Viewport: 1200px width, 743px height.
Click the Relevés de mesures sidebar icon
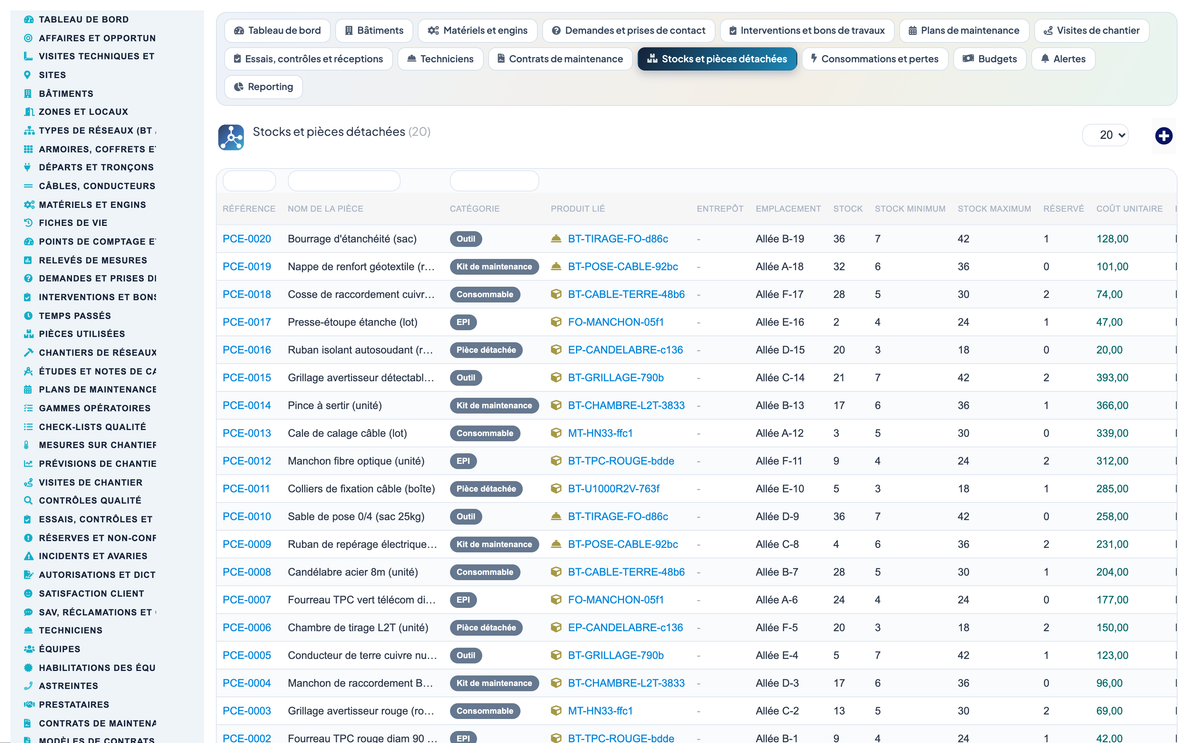coord(28,260)
